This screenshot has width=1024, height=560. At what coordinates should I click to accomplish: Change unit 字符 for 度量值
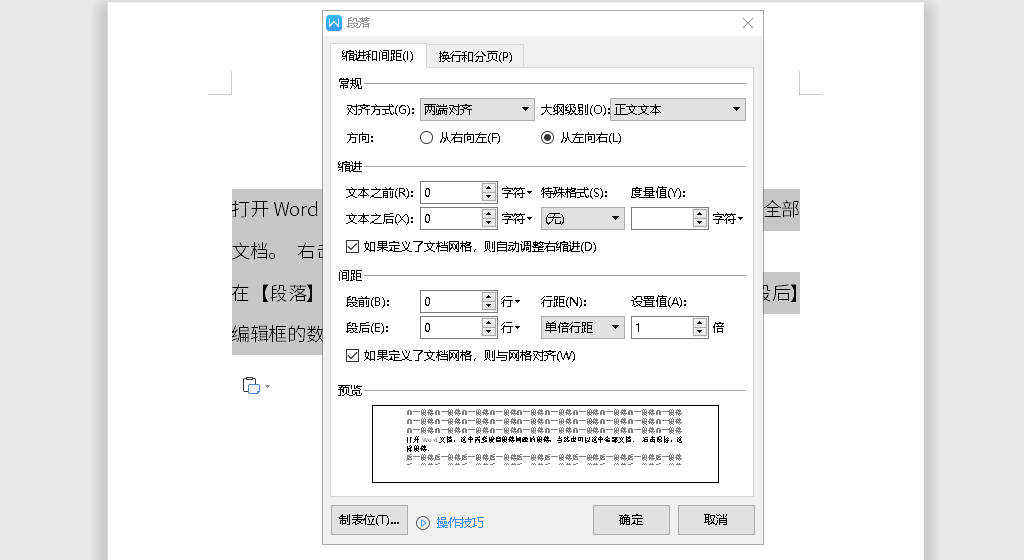pos(728,219)
